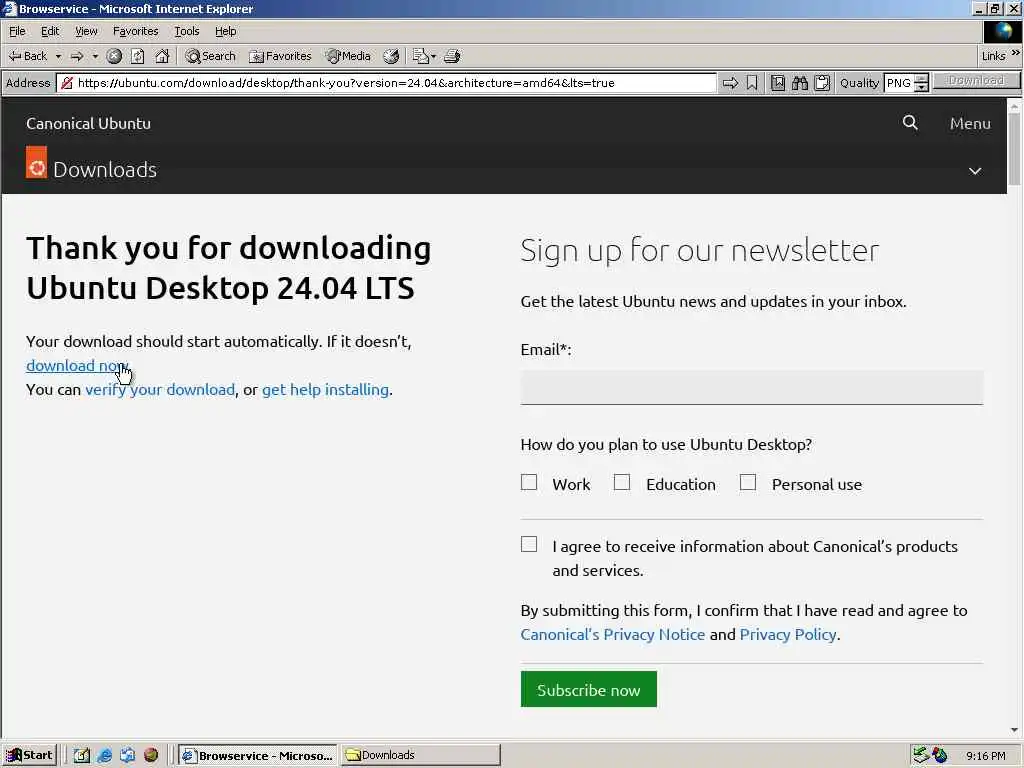Viewport: 1024px width, 768px height.
Task: Open the get help installing link
Action: [x=325, y=390]
